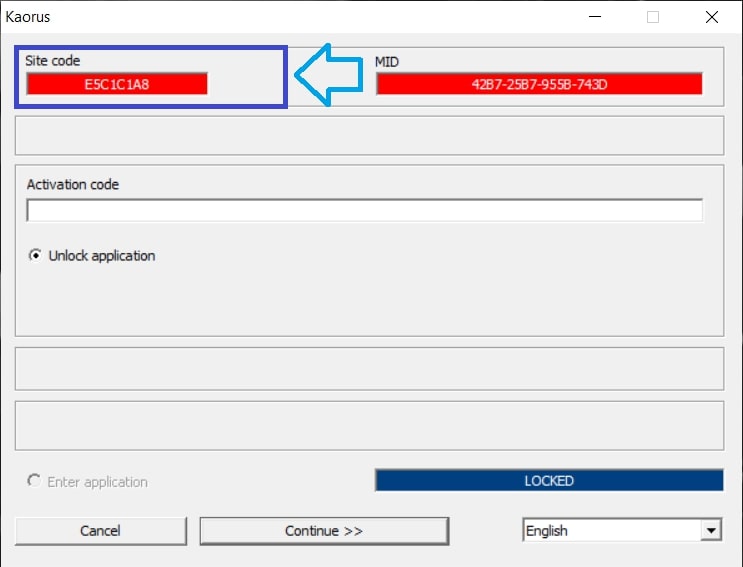Image resolution: width=743 pixels, height=567 pixels.
Task: Click the blue arrow pointing at Site code
Action: point(327,75)
